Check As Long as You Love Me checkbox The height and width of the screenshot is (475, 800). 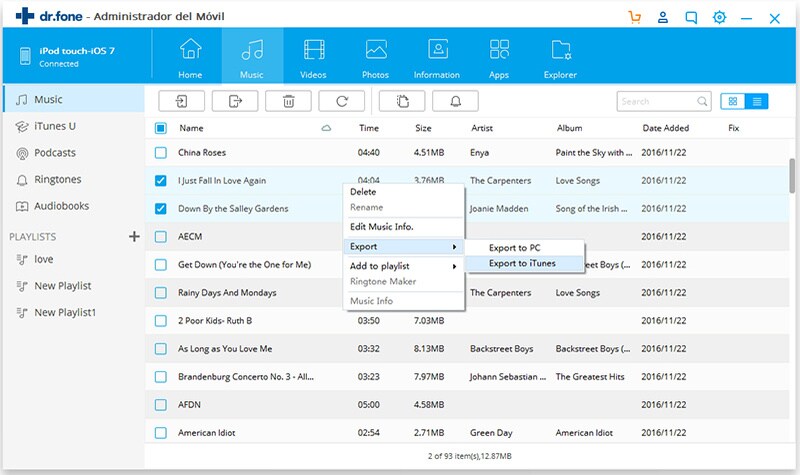161,349
